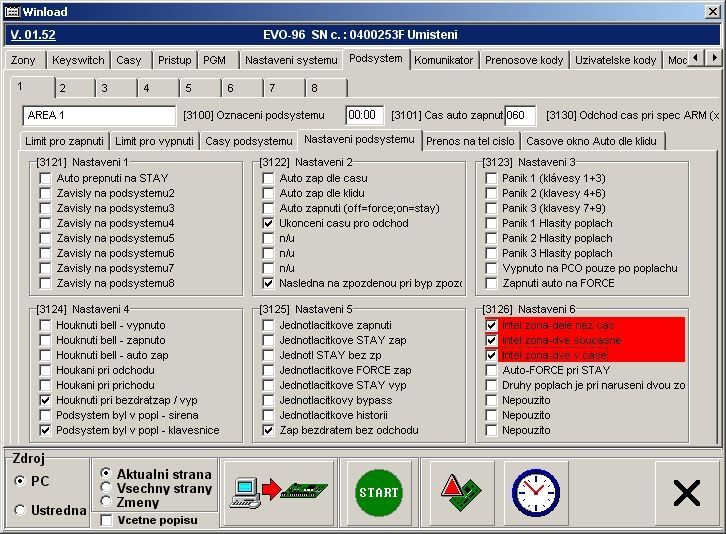Click the PC-to-panel transfer icon
This screenshot has width=726, height=534.
(264, 492)
